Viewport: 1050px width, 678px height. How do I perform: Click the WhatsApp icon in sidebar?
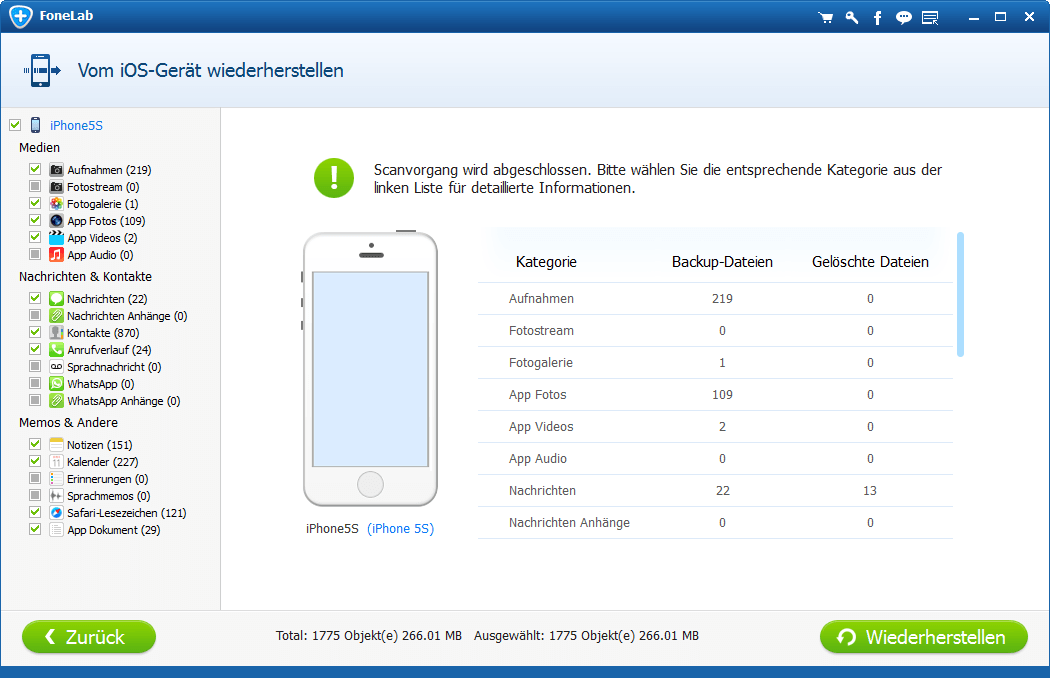(x=57, y=384)
